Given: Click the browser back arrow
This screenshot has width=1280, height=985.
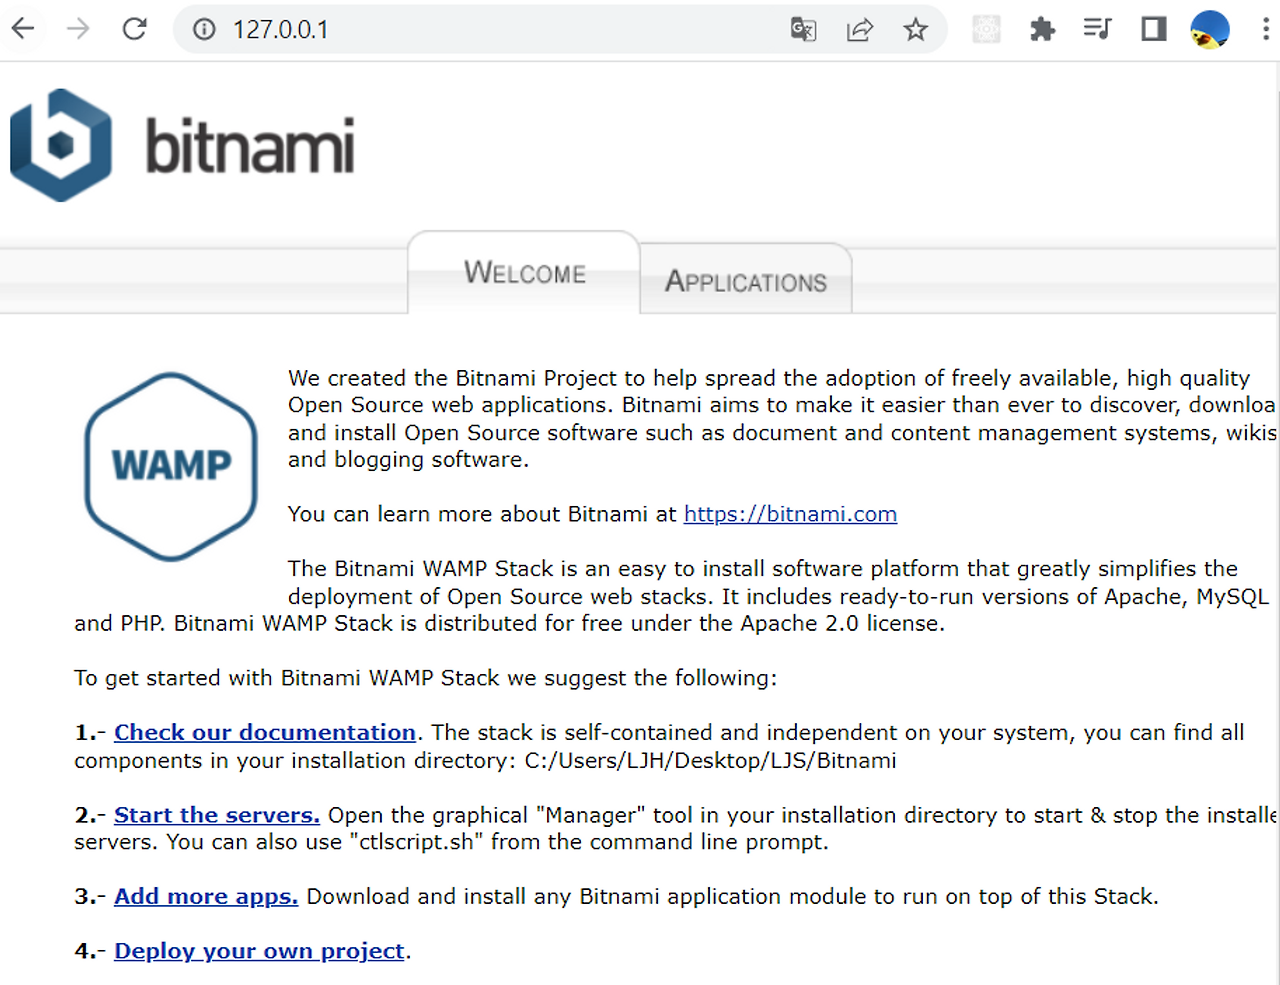Looking at the screenshot, I should point(23,29).
